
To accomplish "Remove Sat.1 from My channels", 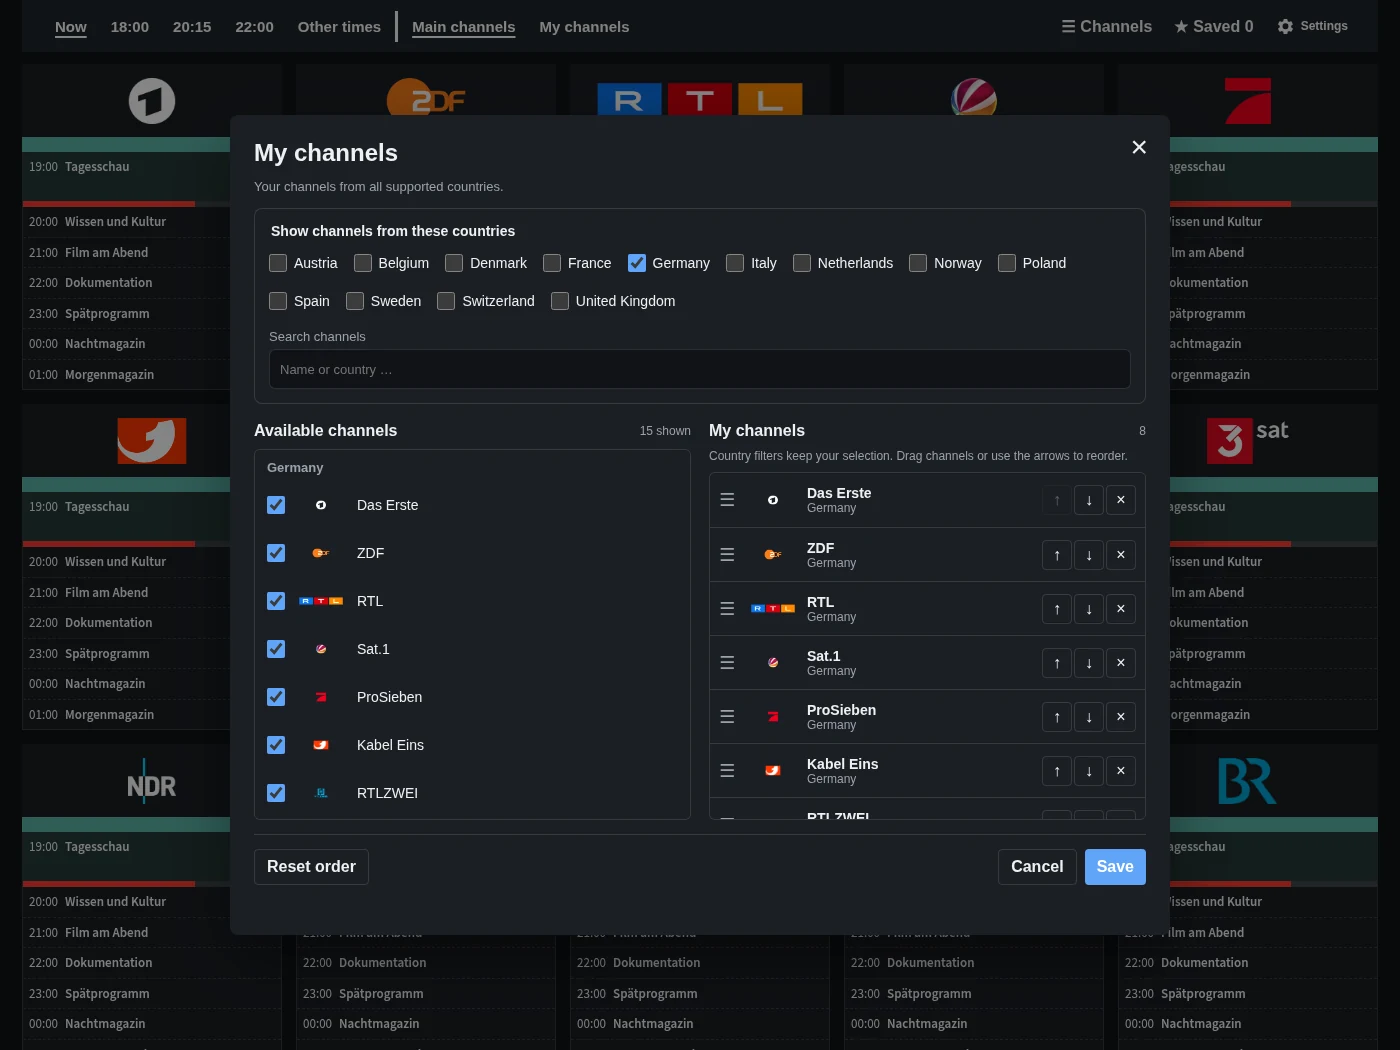I will point(1121,663).
